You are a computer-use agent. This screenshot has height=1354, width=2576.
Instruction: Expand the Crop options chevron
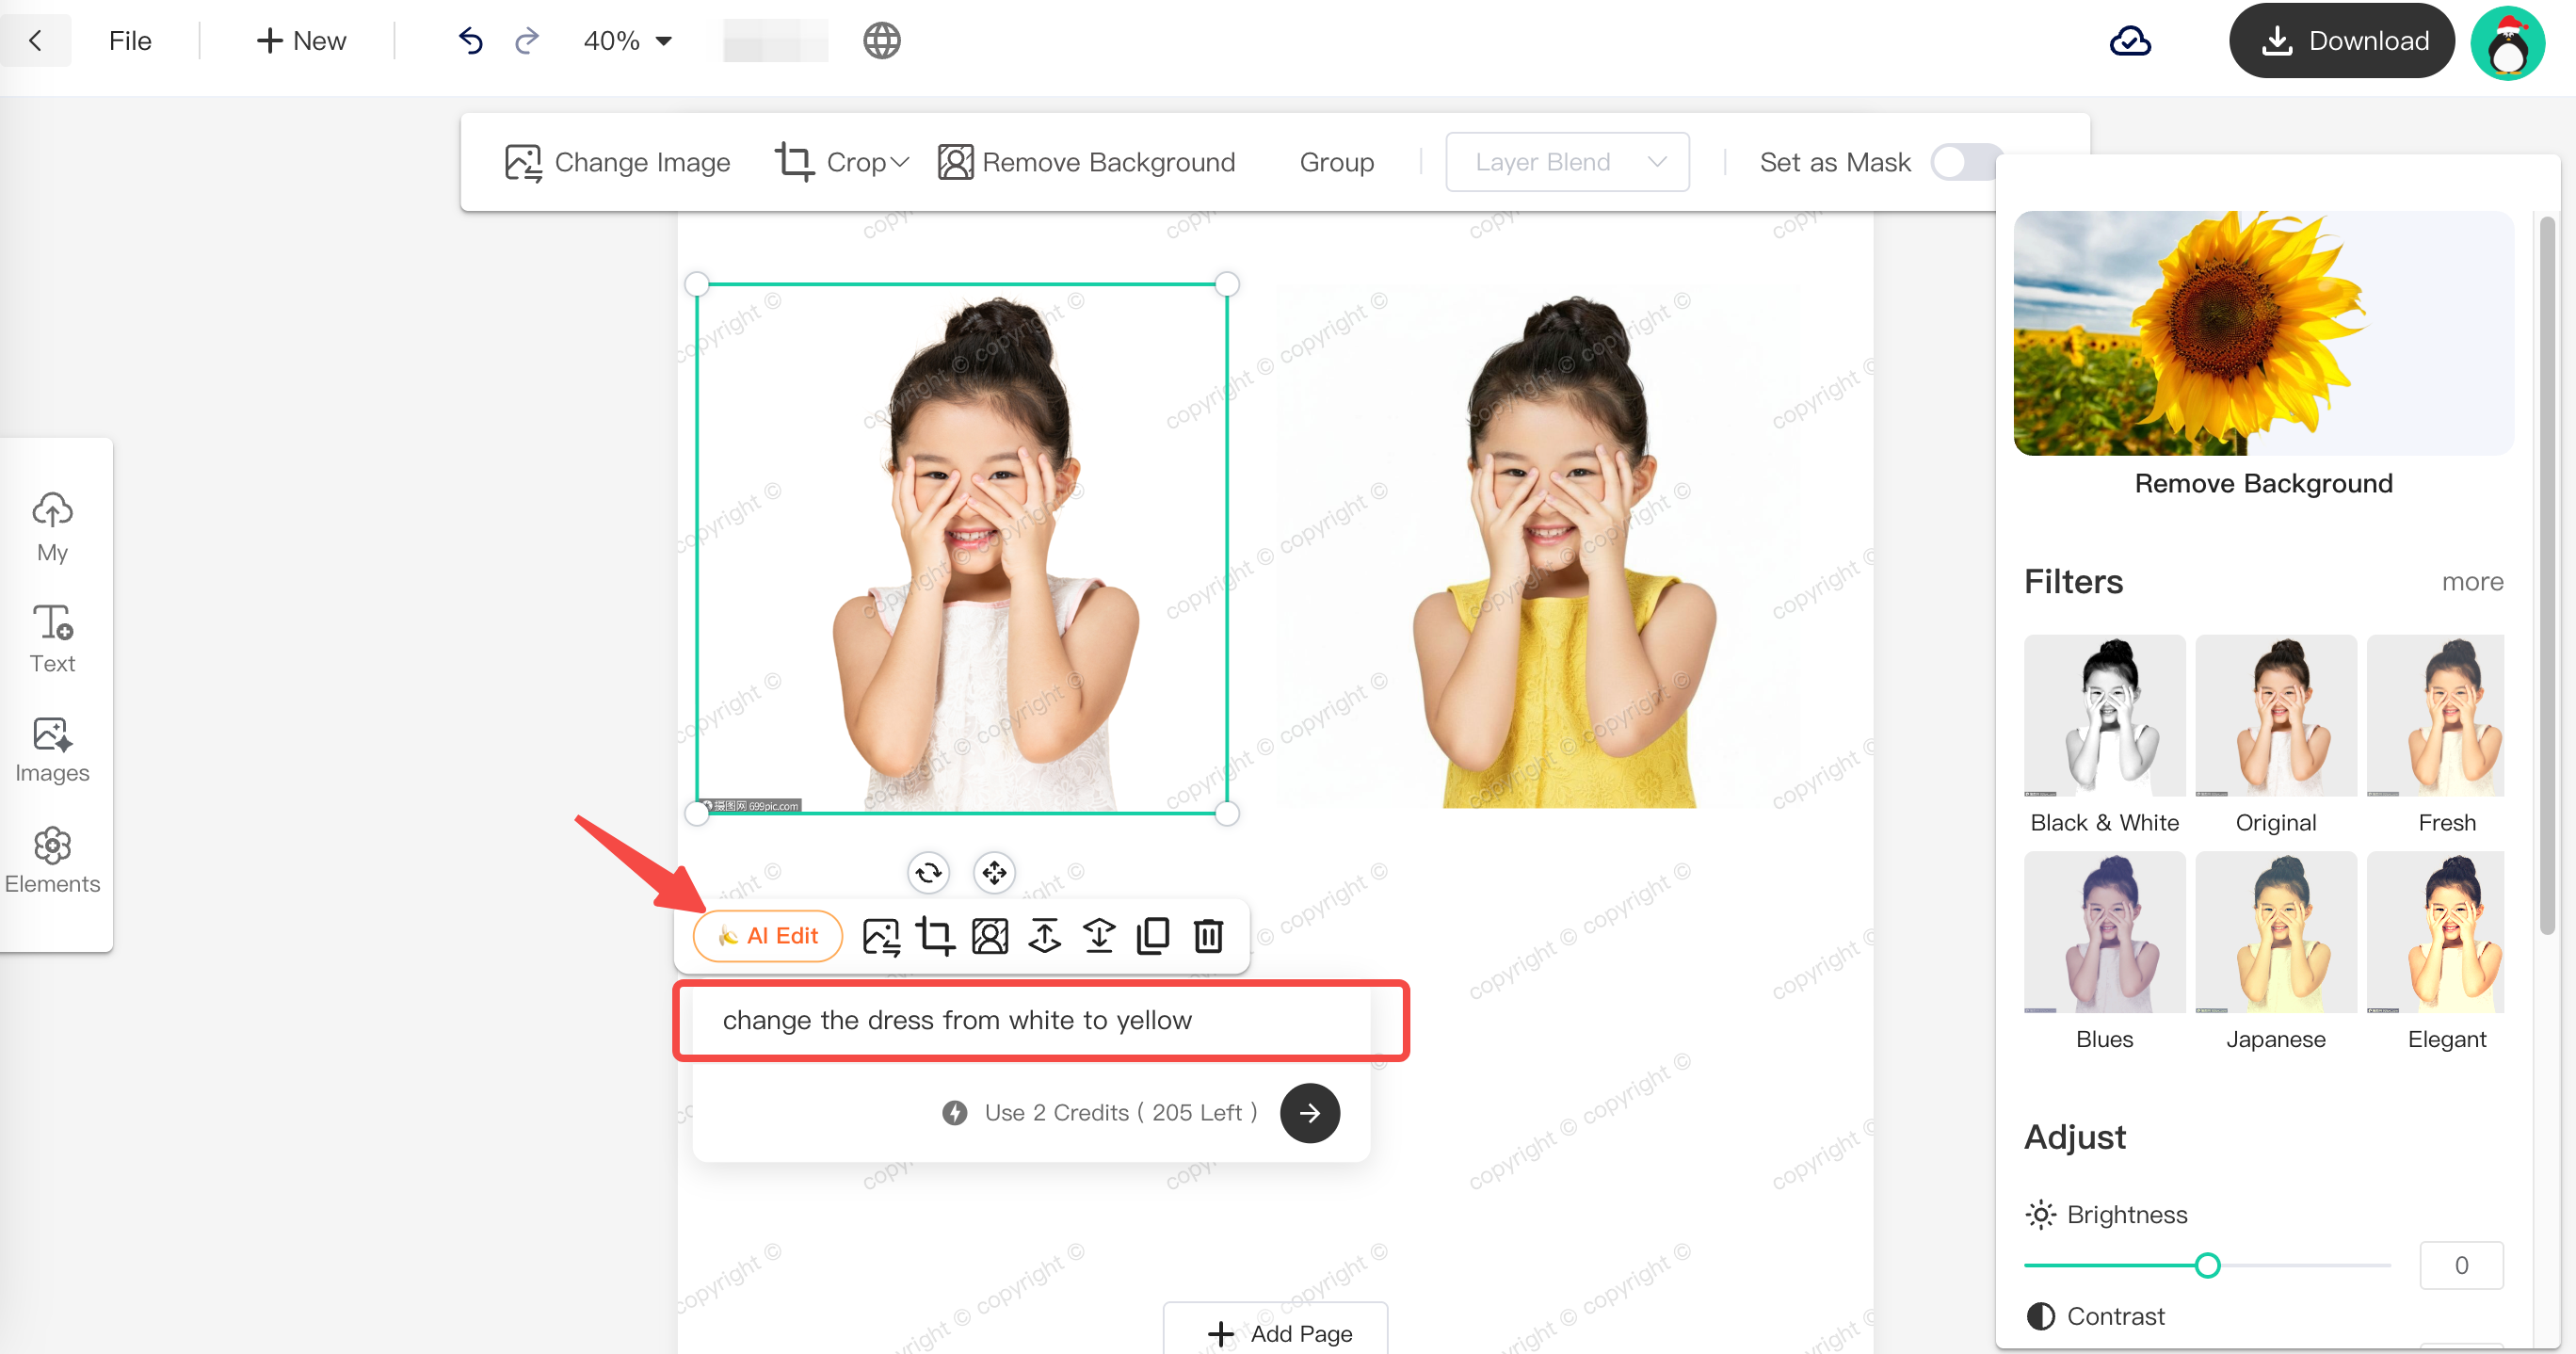[x=899, y=162]
